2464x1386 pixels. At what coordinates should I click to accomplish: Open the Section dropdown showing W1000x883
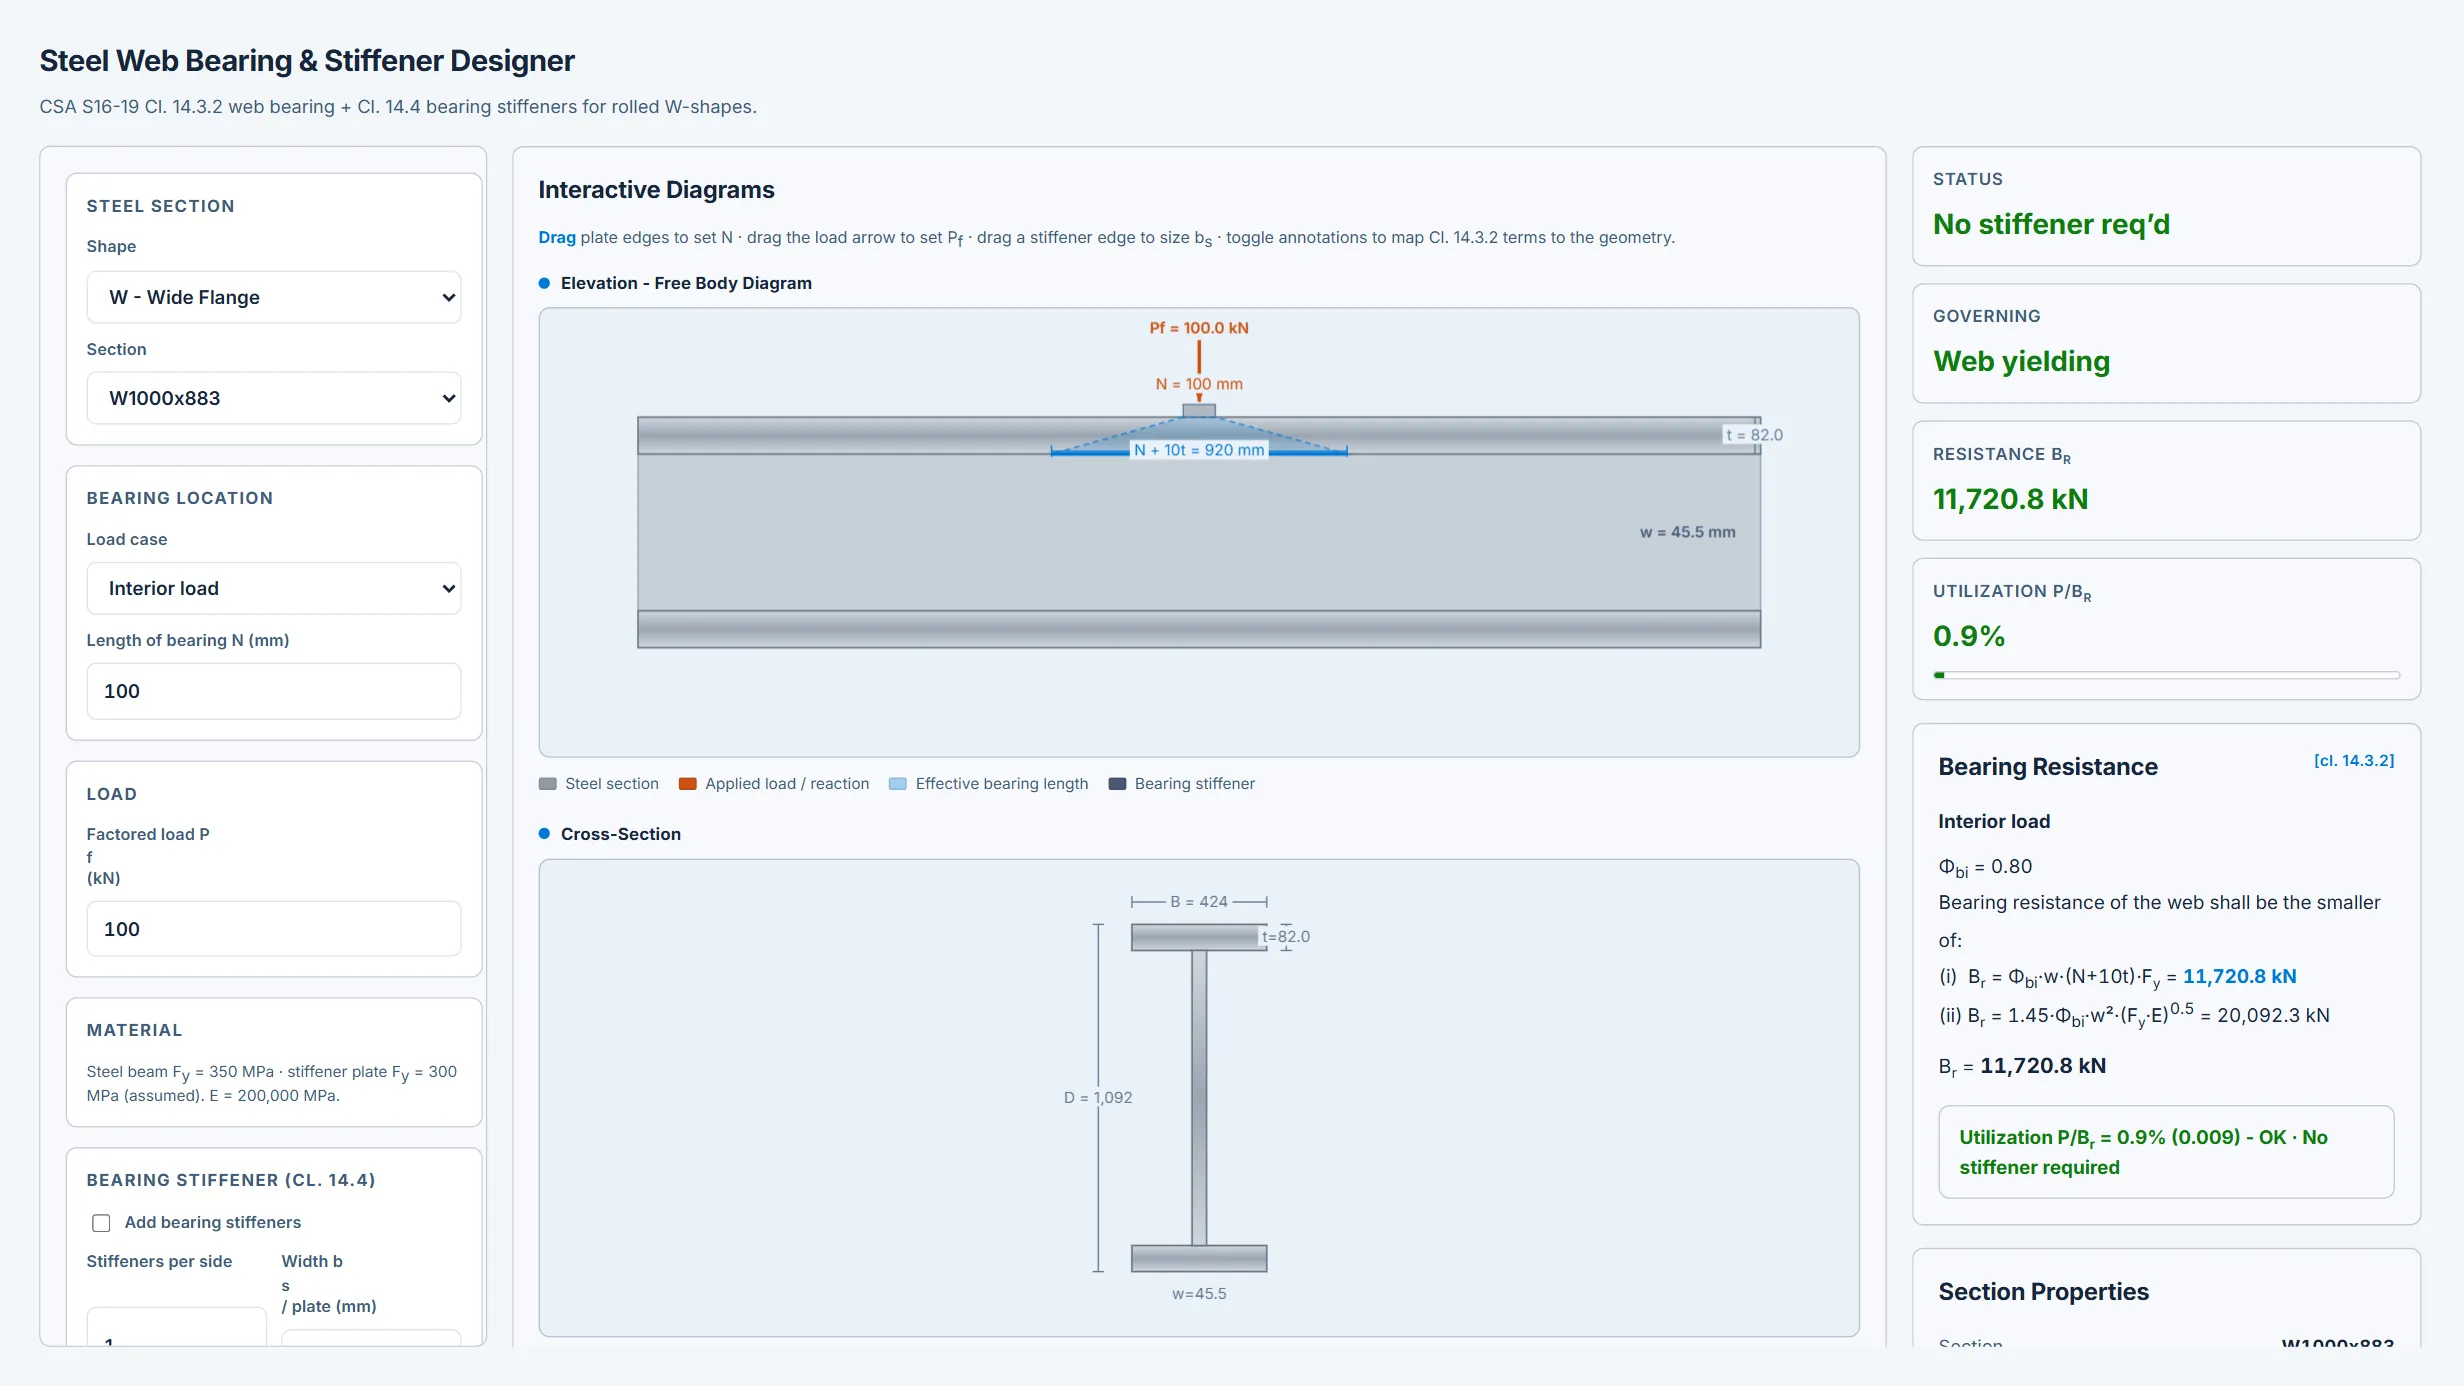[274, 398]
